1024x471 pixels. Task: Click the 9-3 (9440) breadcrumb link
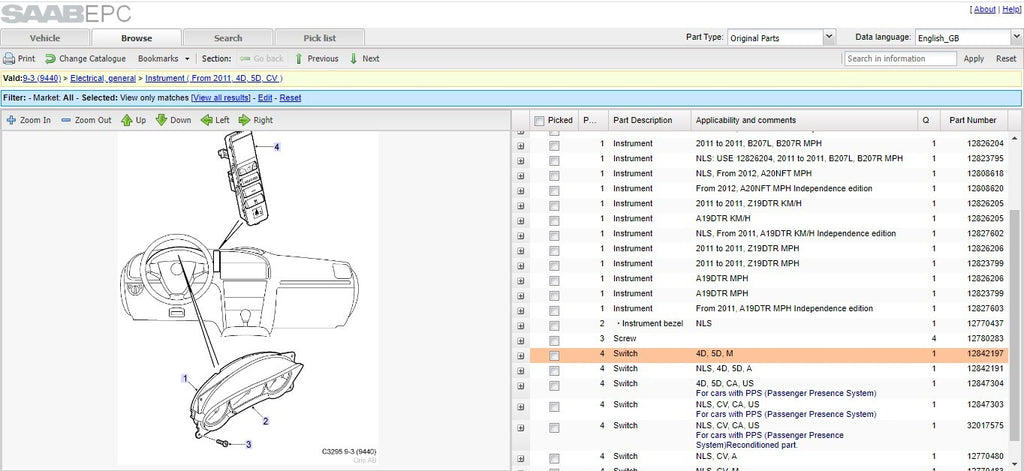(x=42, y=78)
